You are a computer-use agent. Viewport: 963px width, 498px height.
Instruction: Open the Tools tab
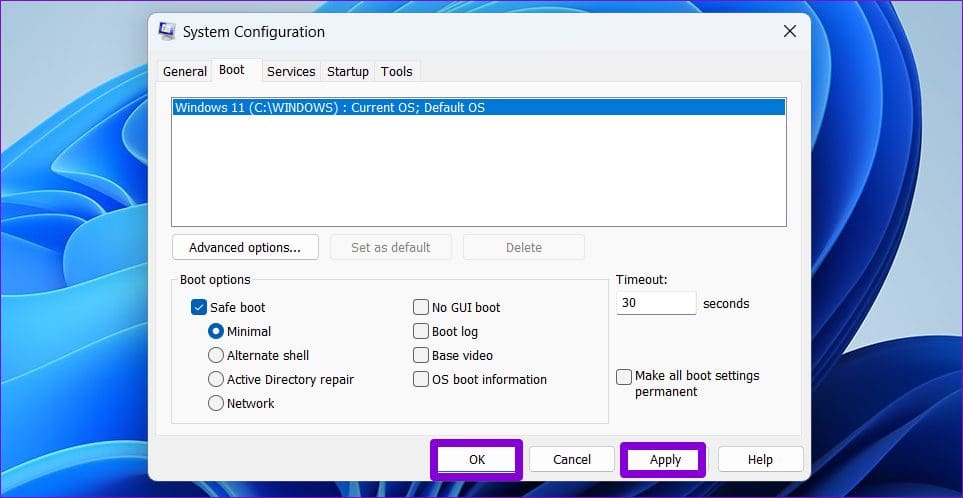click(x=396, y=71)
